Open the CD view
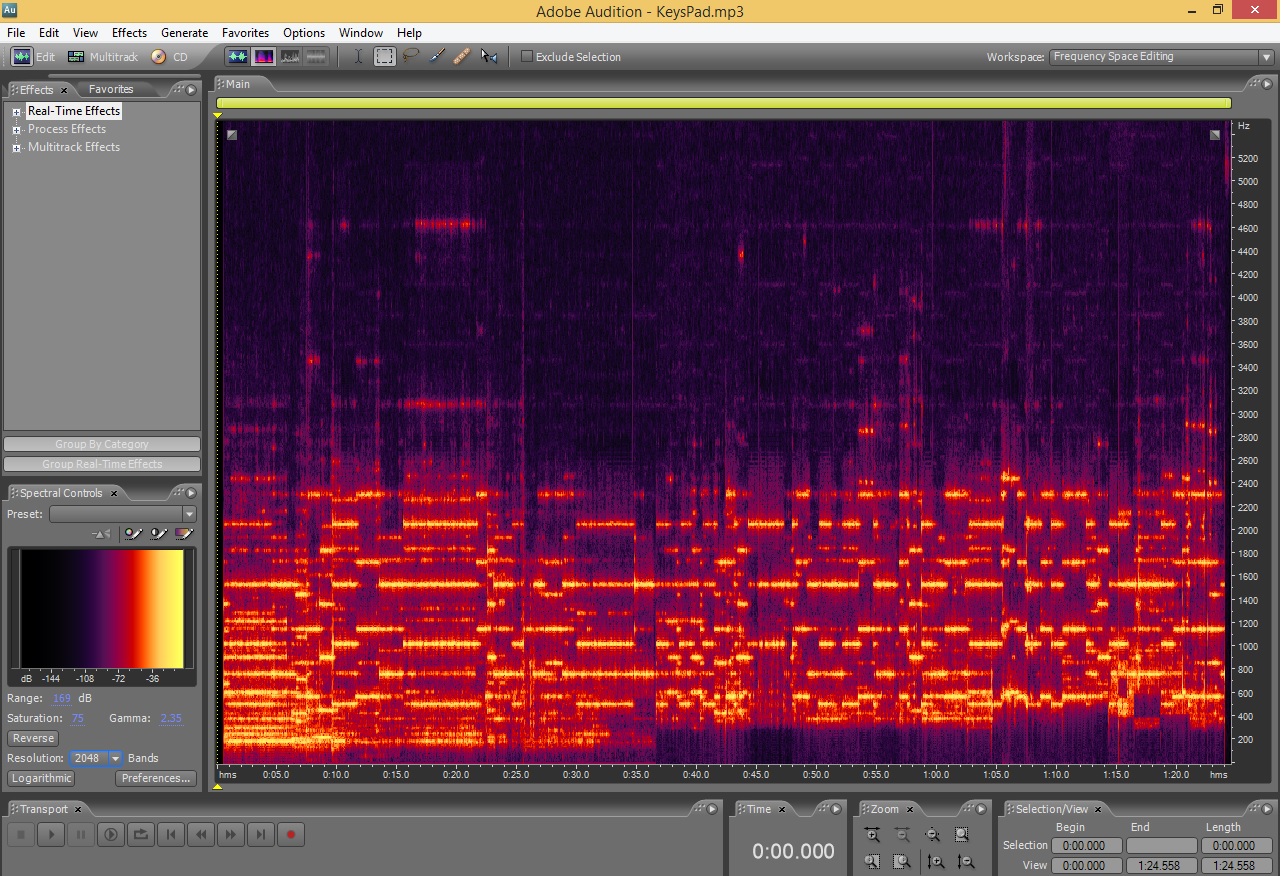Screen dimensions: 1283x876 tap(170, 57)
